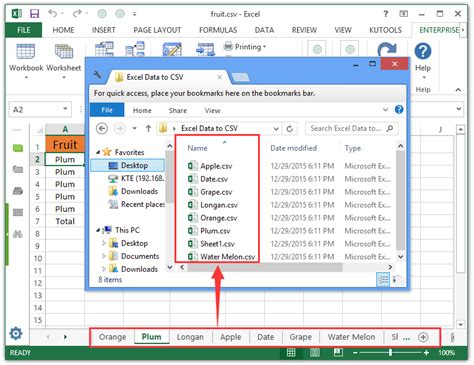Expand the Explorer ribbon chevron

tap(385, 109)
